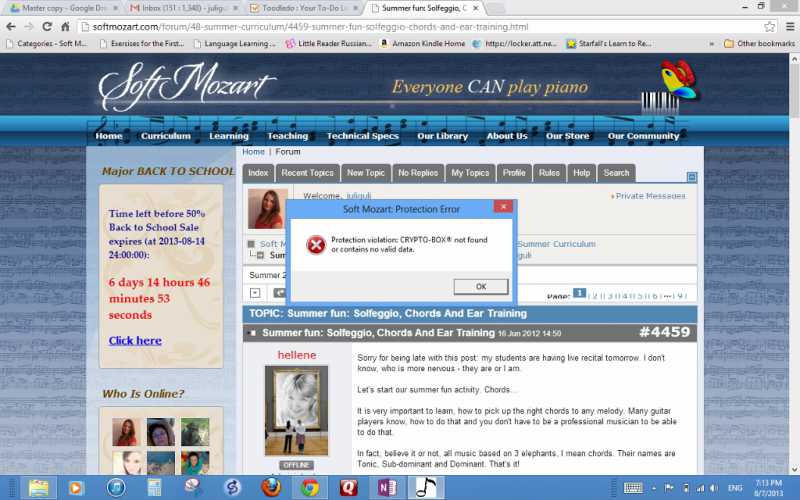Click the butterfly piano logo
Image resolution: width=800 pixels, height=500 pixels.
[x=670, y=87]
